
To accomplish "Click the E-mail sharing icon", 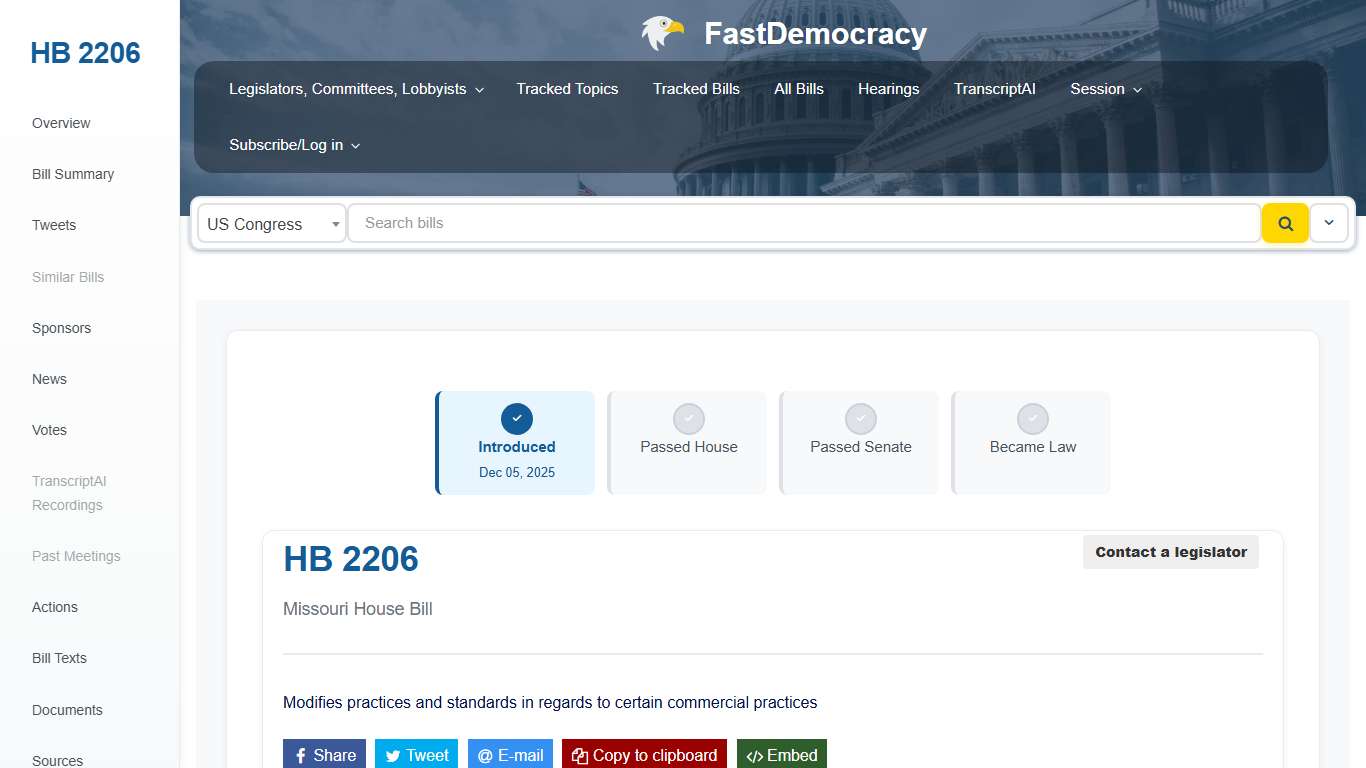I will click(484, 754).
